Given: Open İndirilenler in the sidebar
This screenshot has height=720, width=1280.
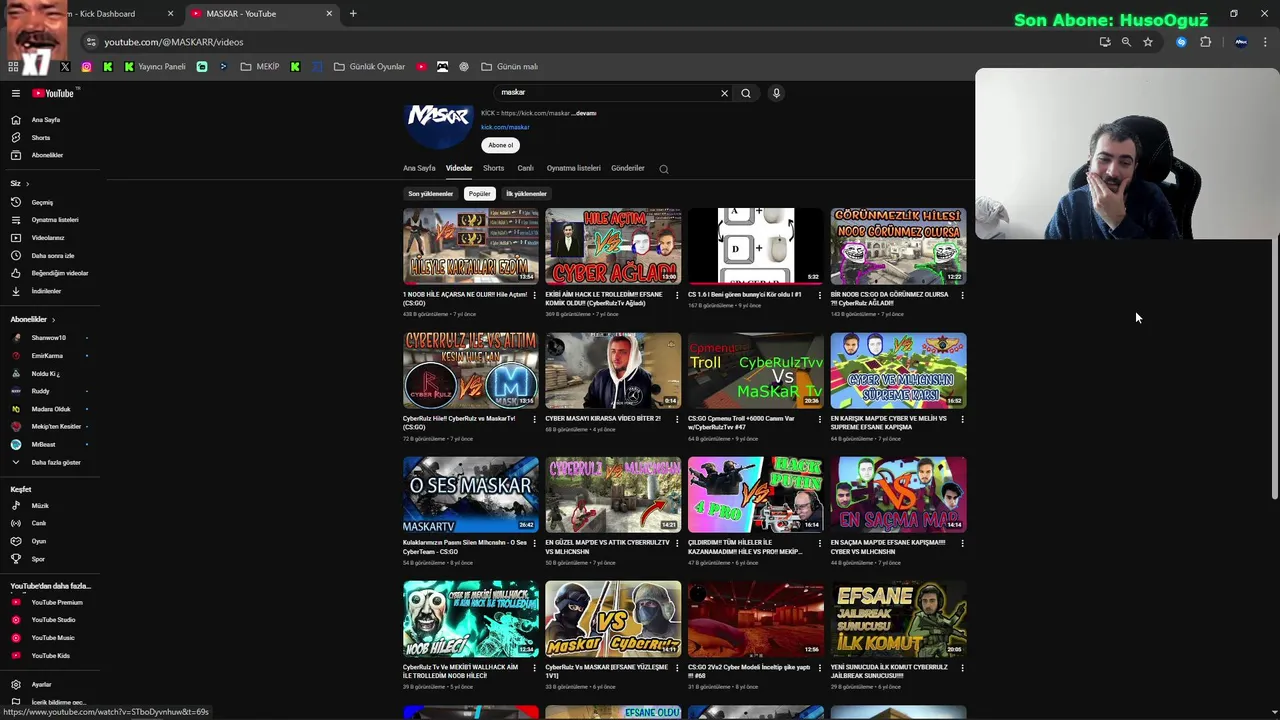Looking at the screenshot, I should click(46, 291).
